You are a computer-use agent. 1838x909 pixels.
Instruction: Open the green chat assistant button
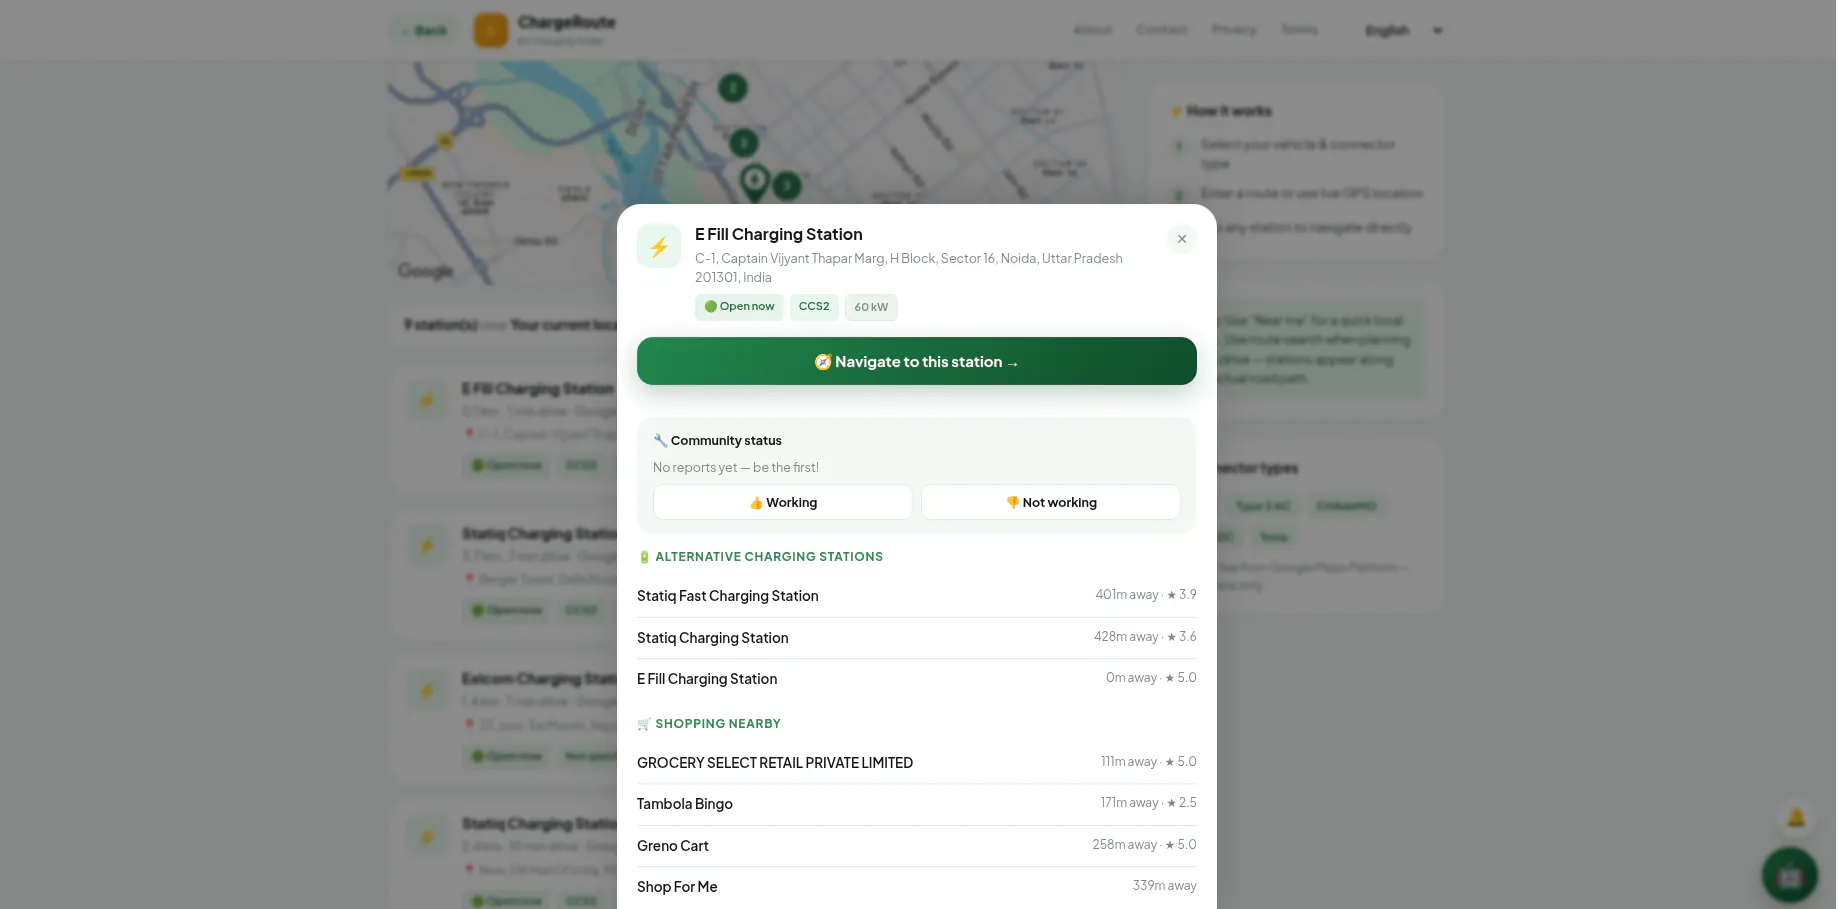click(1789, 876)
